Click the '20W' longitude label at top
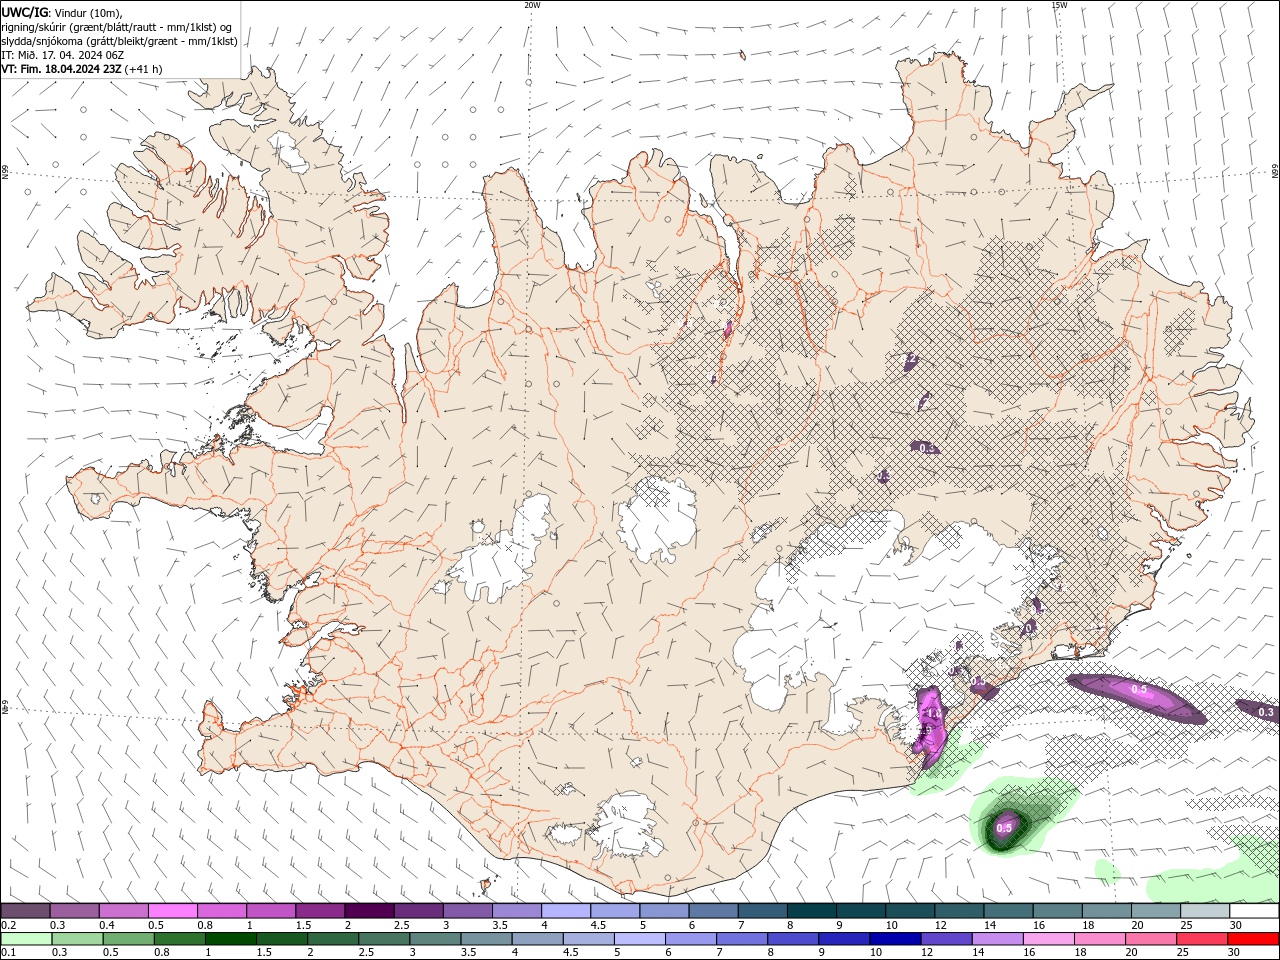This screenshot has height=960, width=1280. pos(532,5)
